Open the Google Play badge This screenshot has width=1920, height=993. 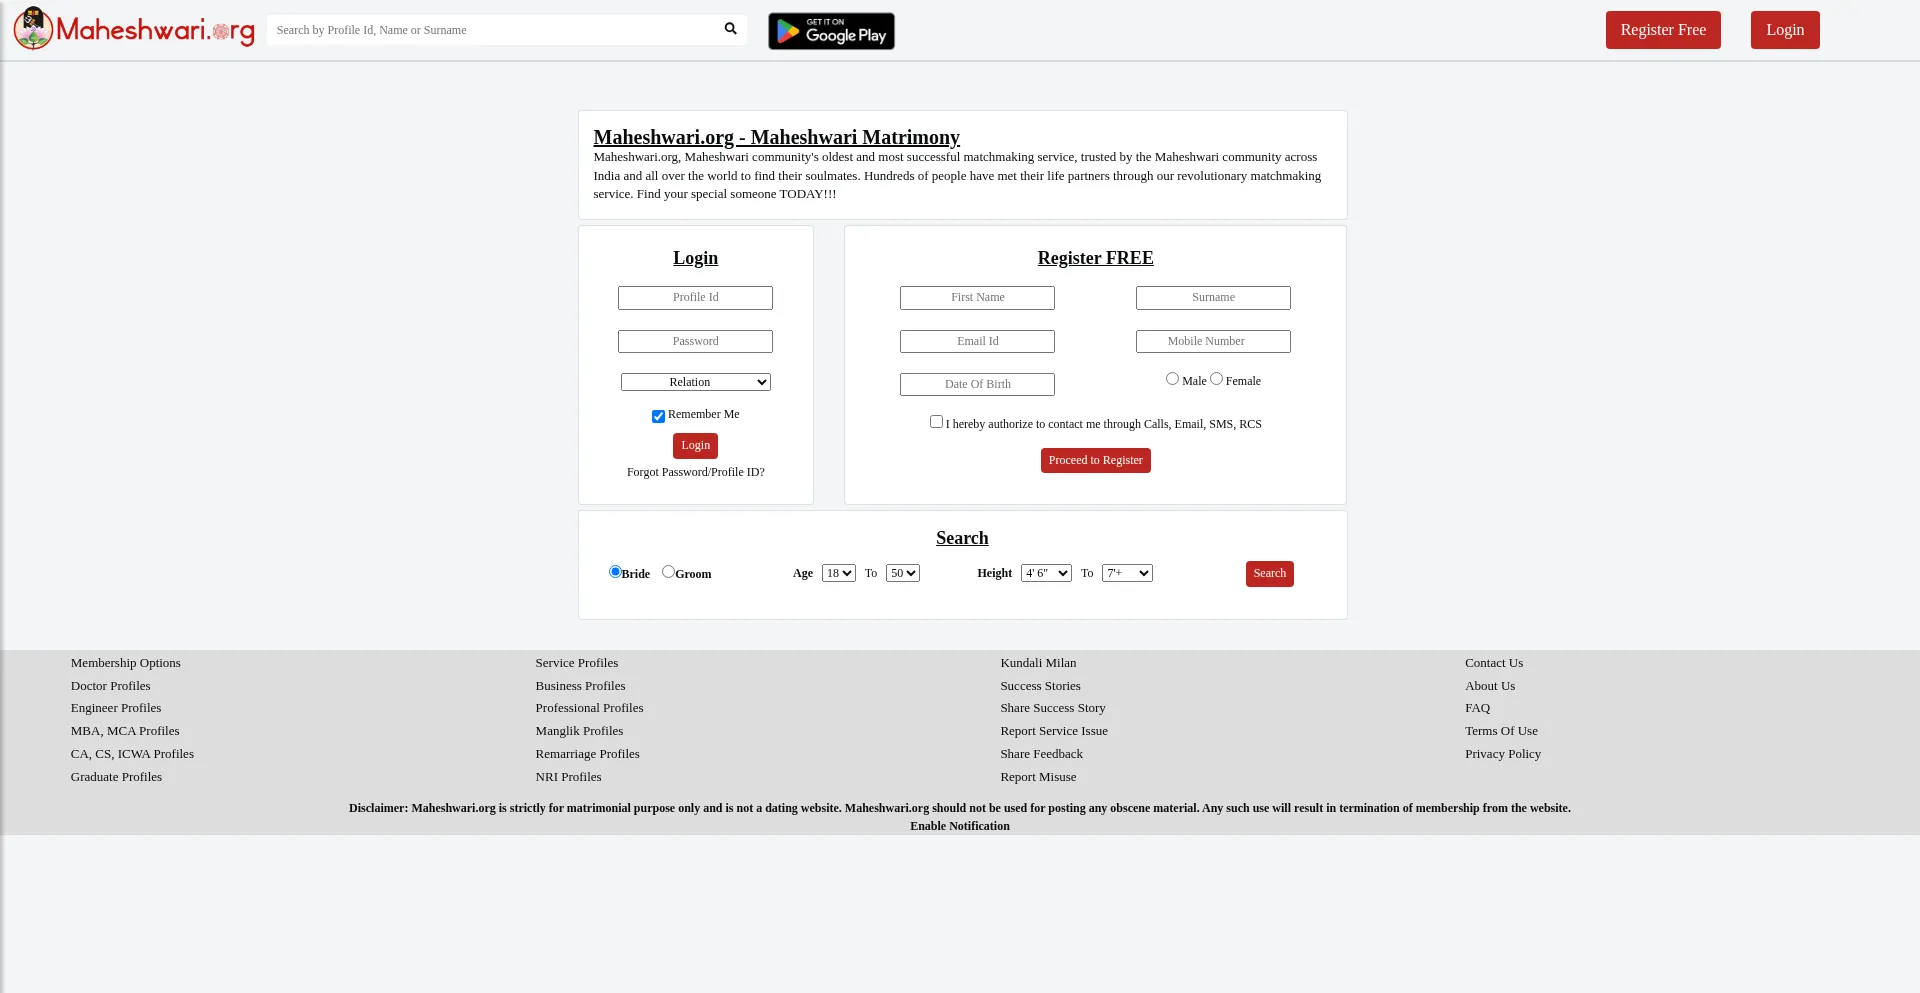tap(831, 31)
